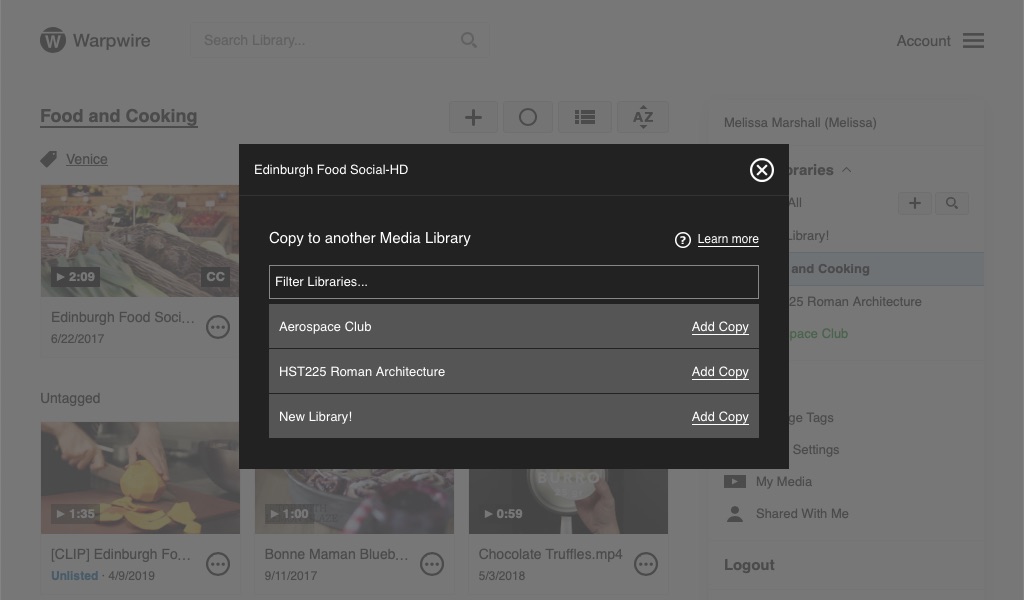Image resolution: width=1024 pixels, height=600 pixels.
Task: Open the AZ sort options
Action: coord(643,117)
